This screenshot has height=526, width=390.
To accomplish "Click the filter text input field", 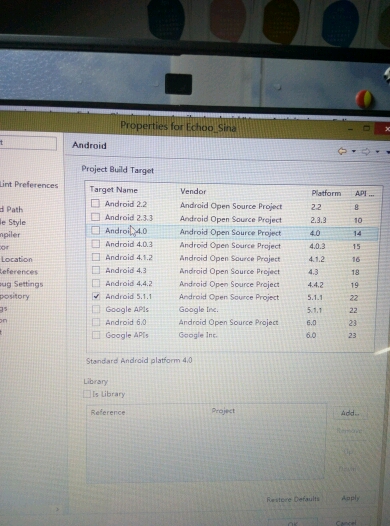I will pyautogui.click(x=28, y=143).
